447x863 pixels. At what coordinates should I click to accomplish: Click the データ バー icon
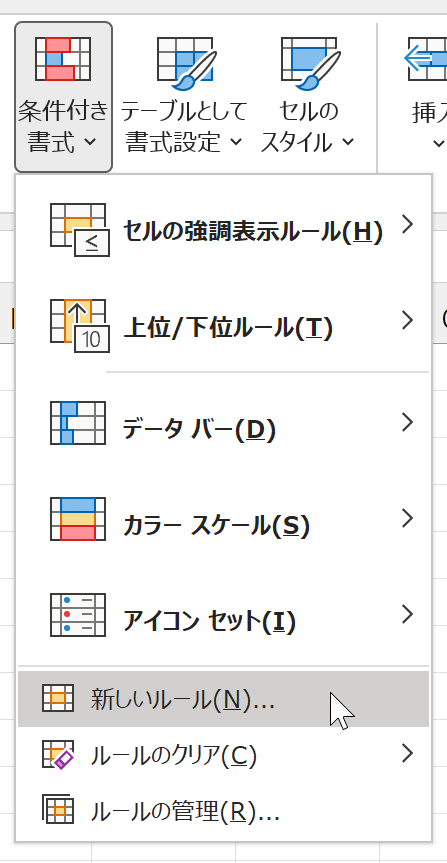[78, 423]
